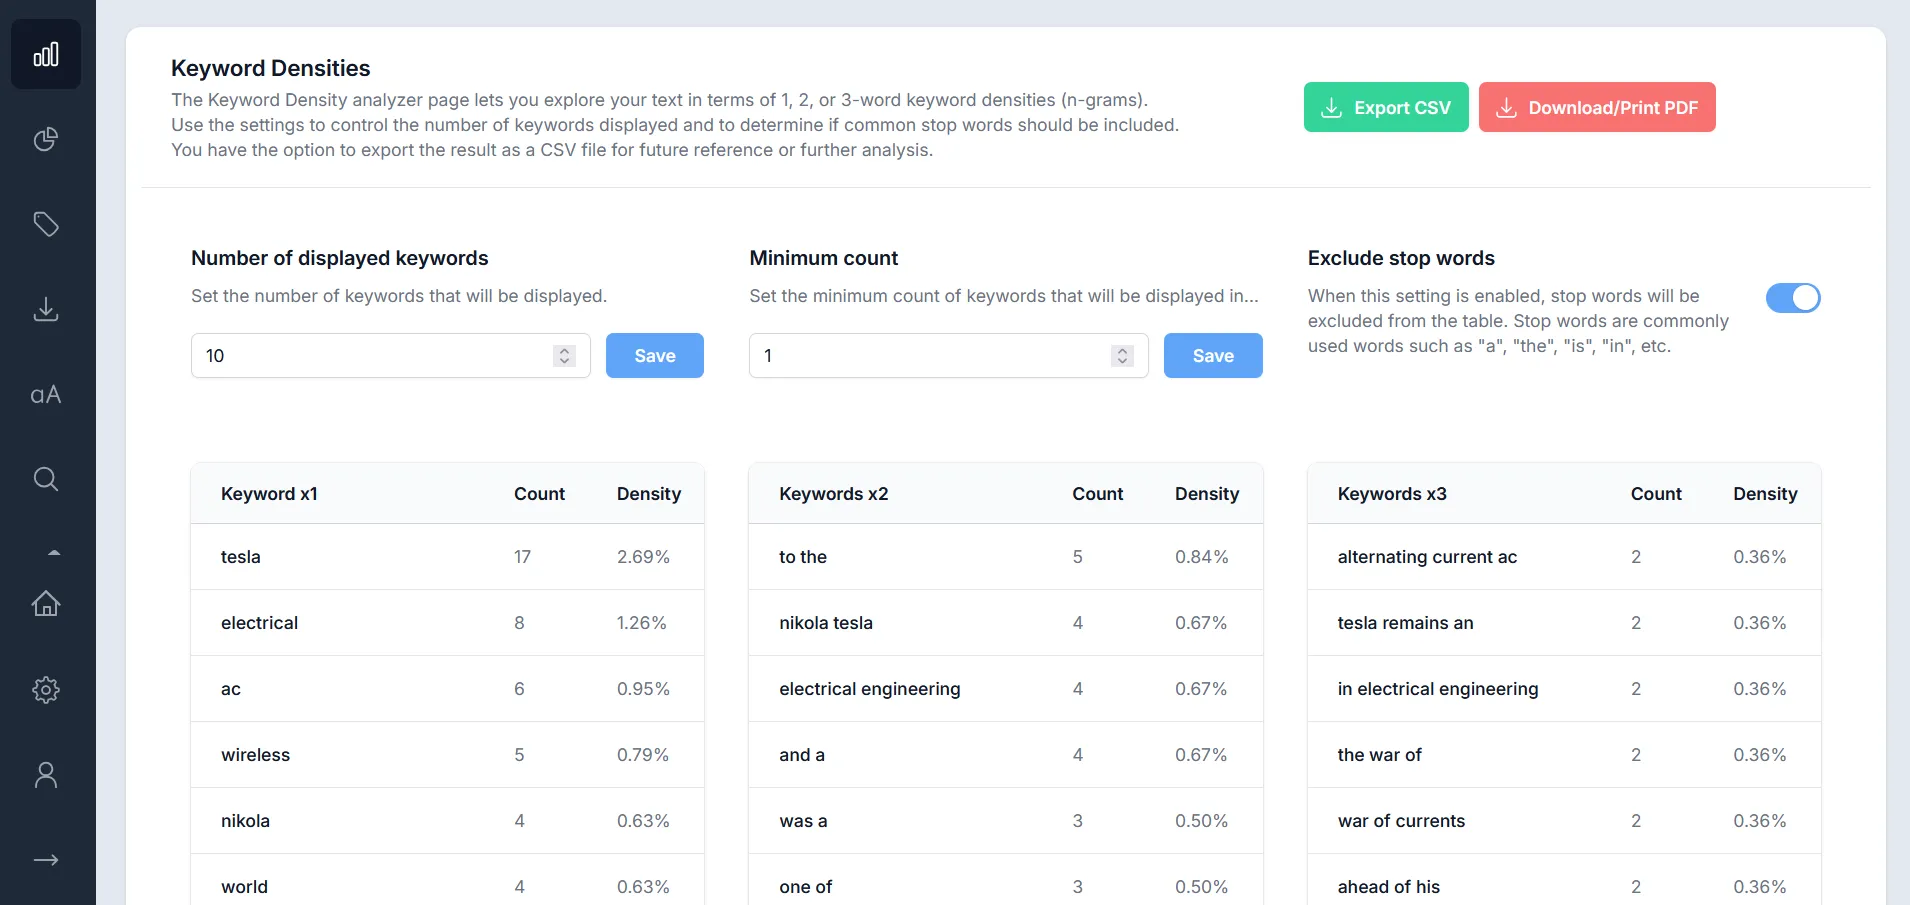Click Density header in Keywords x2 table

(x=1207, y=494)
